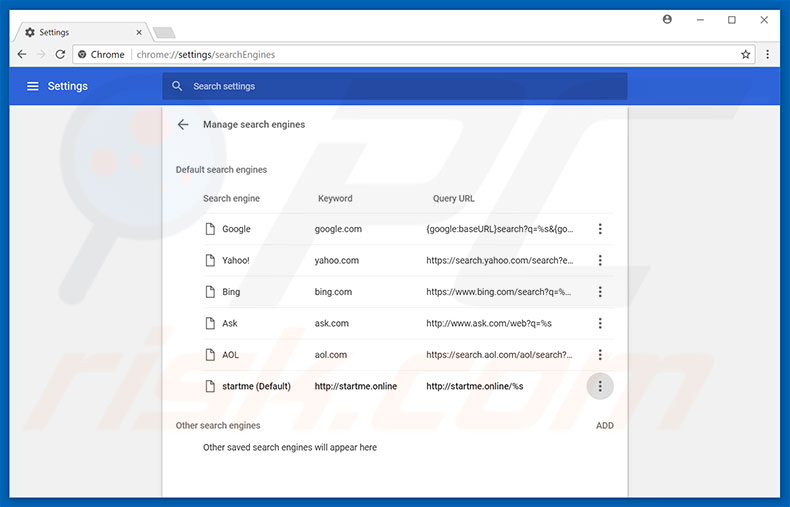Maximize the Chrome window

(732, 20)
